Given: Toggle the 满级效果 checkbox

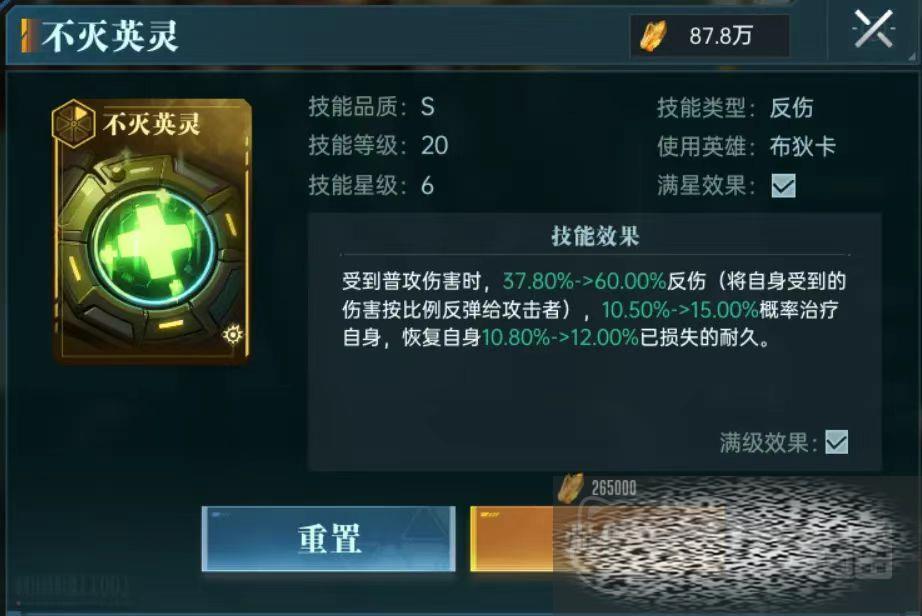Looking at the screenshot, I should [836, 442].
